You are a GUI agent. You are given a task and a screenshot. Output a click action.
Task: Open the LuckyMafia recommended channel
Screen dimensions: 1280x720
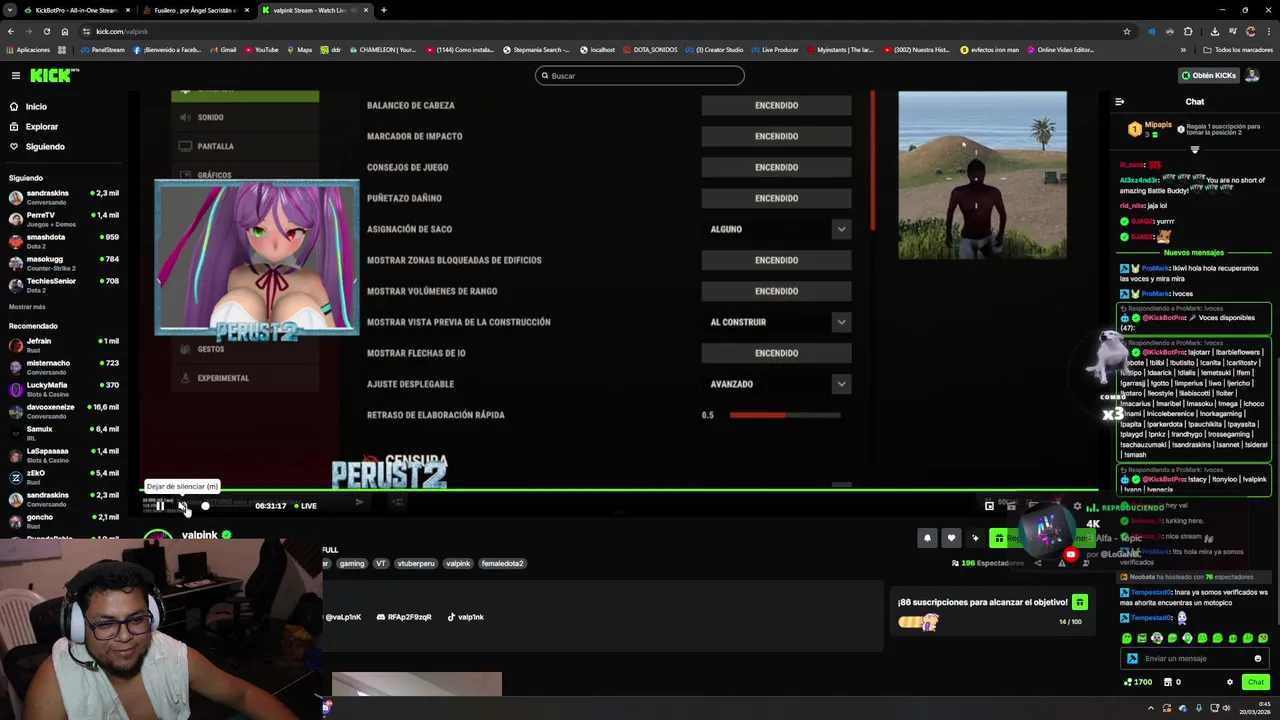[64, 389]
